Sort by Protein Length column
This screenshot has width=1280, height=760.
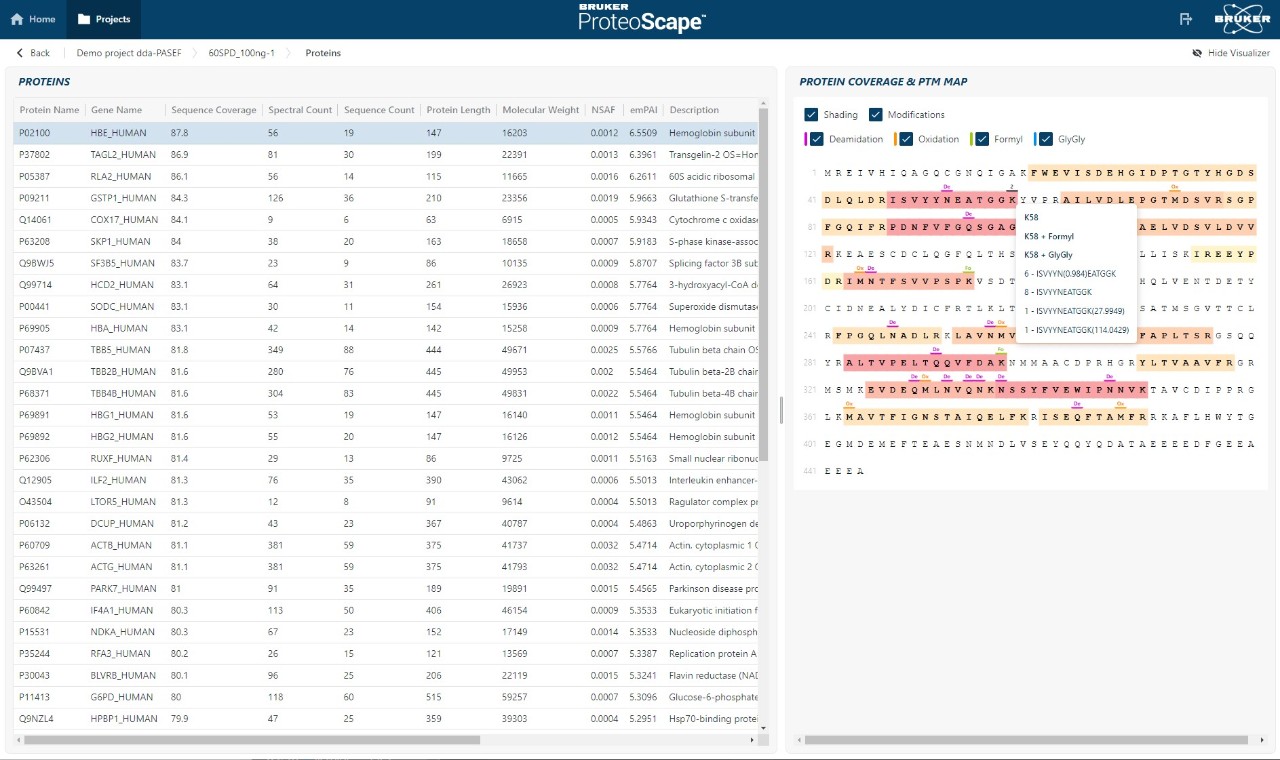click(458, 110)
